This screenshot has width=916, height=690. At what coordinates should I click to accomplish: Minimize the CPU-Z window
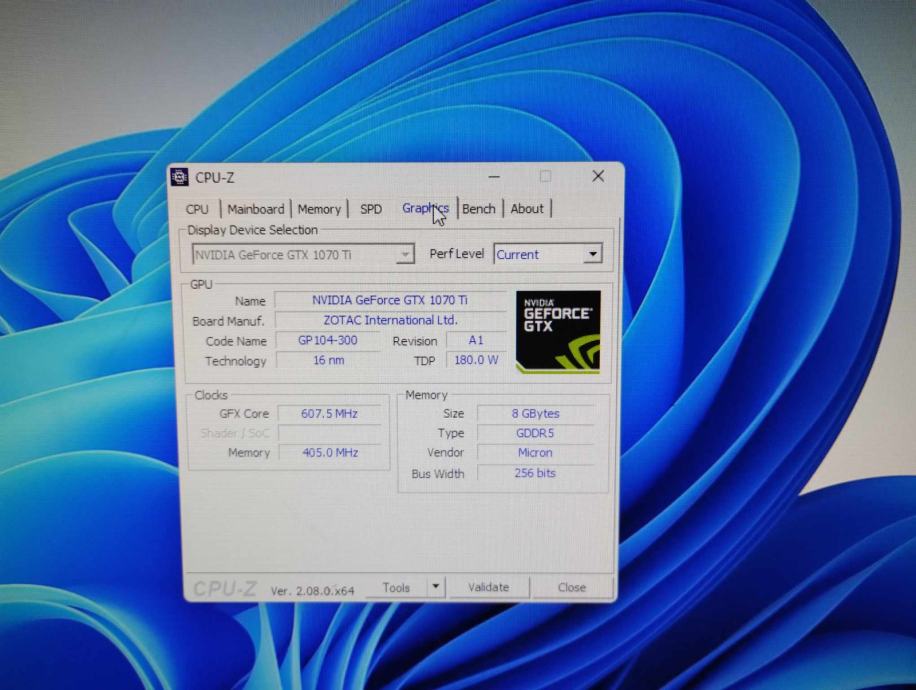(x=494, y=176)
